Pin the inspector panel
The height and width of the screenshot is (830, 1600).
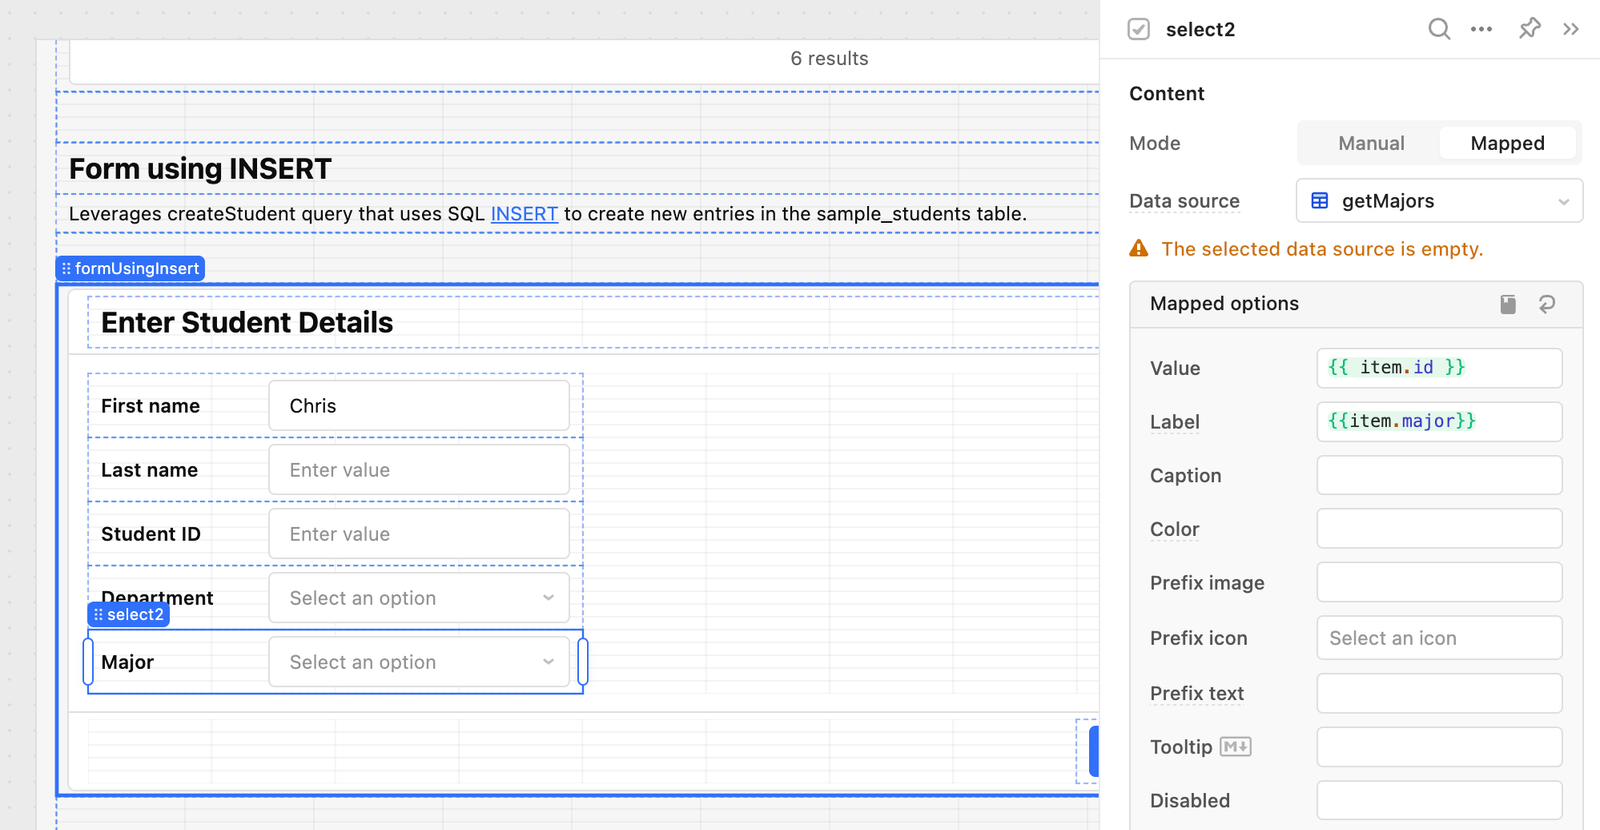click(1529, 29)
